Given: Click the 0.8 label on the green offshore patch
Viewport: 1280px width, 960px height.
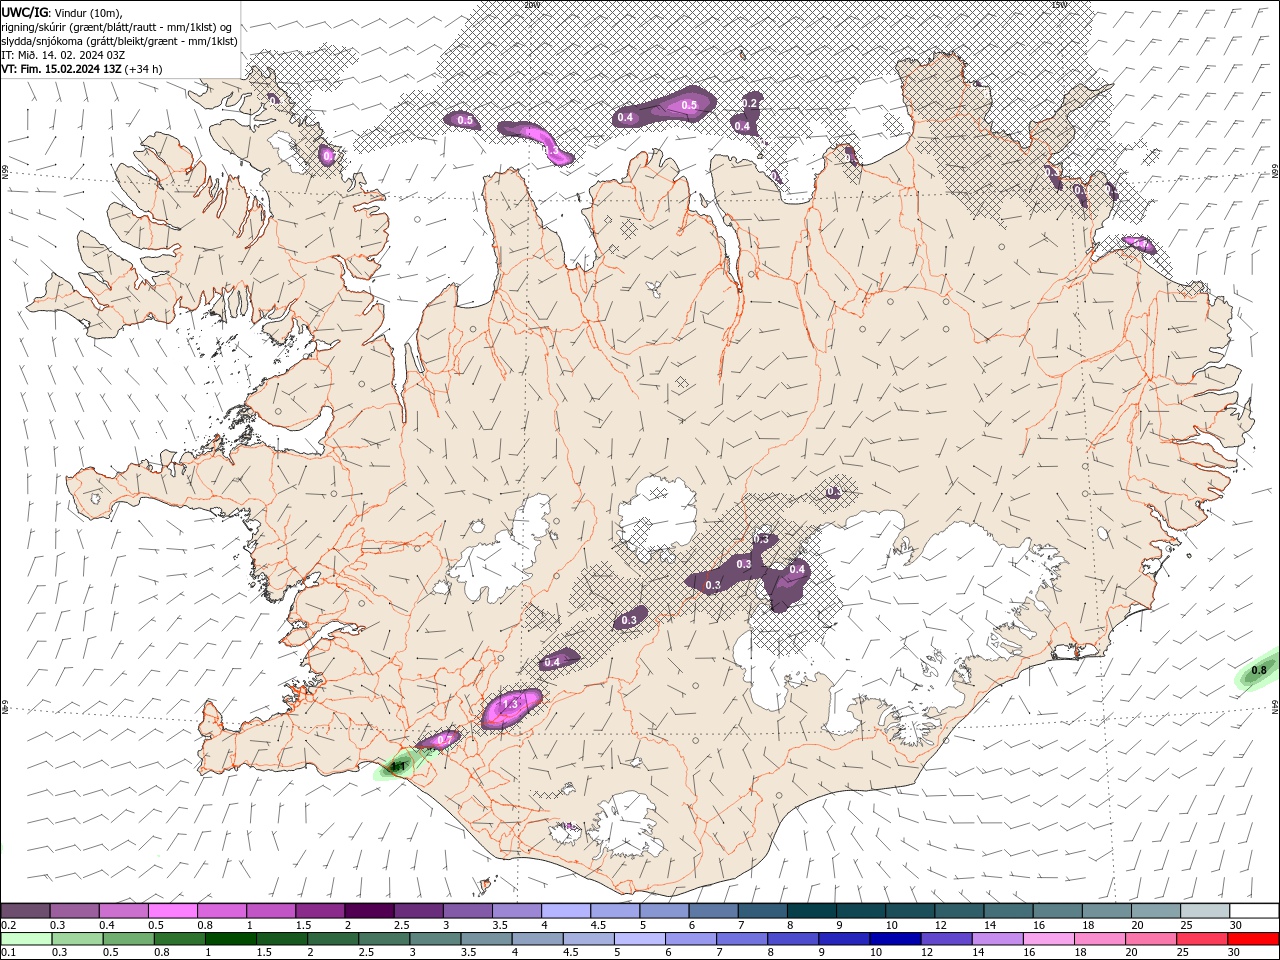Looking at the screenshot, I should 1259,670.
